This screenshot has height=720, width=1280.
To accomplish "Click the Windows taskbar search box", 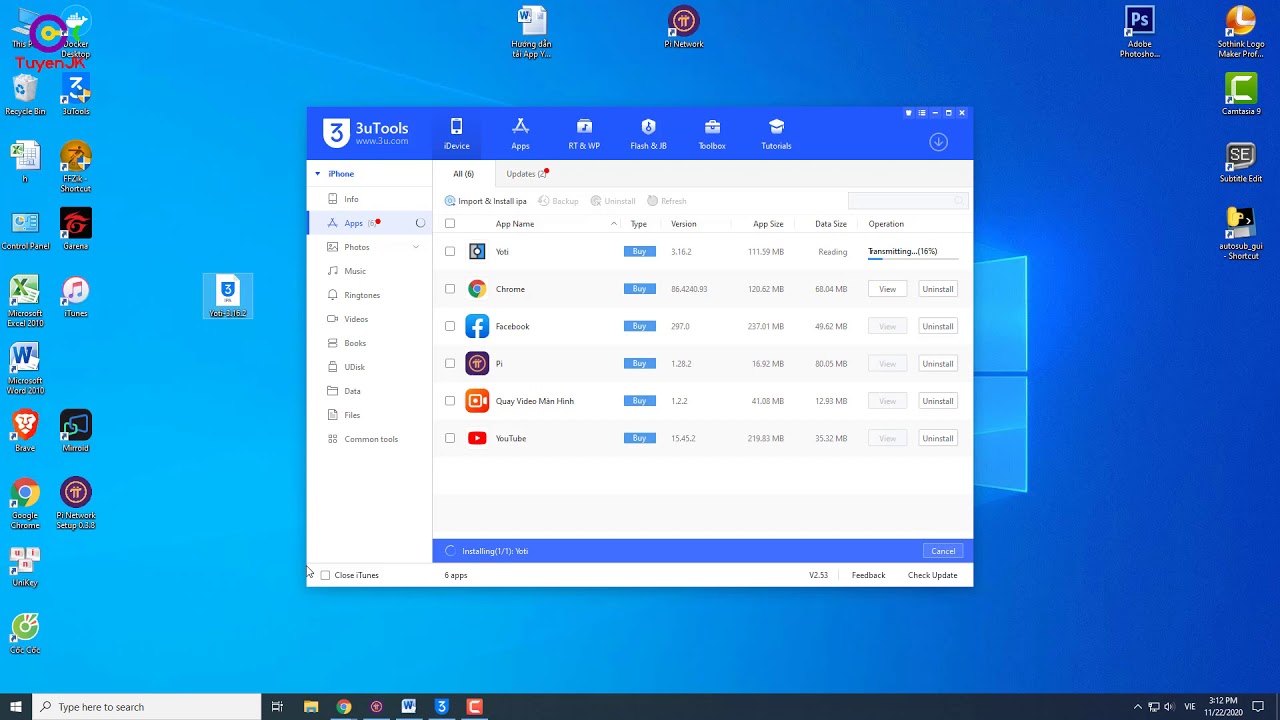I will coord(146,707).
